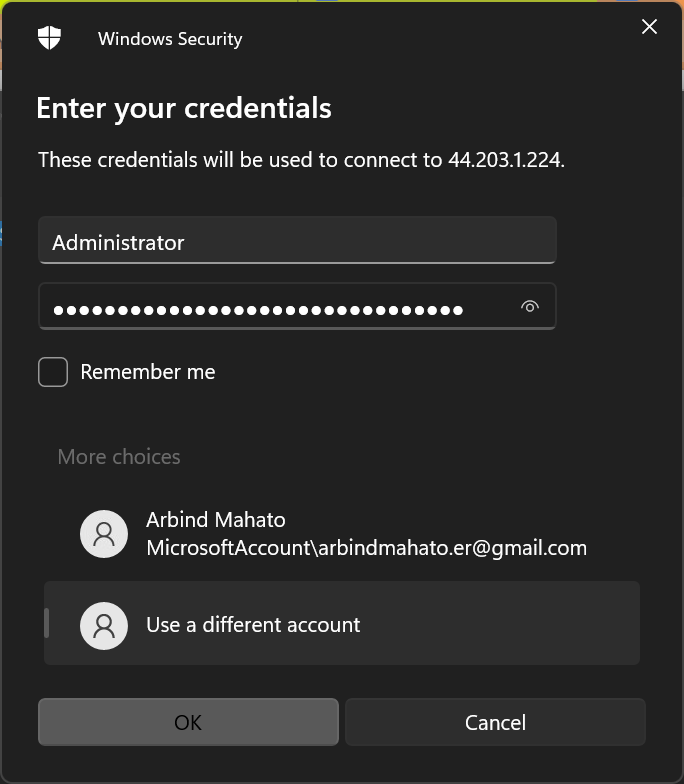Check the Remember me checkbox
This screenshot has height=784, width=684.
coord(53,372)
